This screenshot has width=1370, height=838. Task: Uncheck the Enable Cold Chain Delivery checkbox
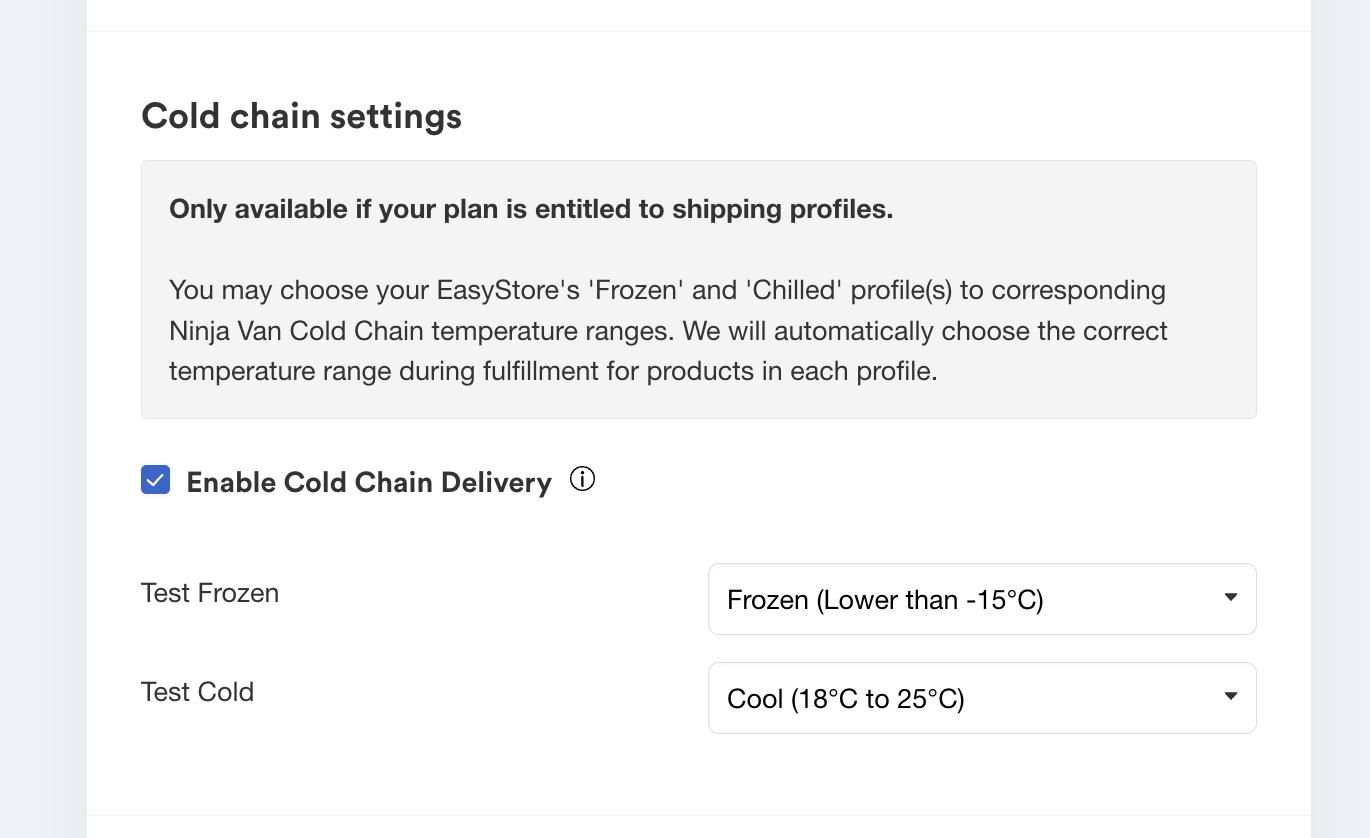click(x=155, y=480)
